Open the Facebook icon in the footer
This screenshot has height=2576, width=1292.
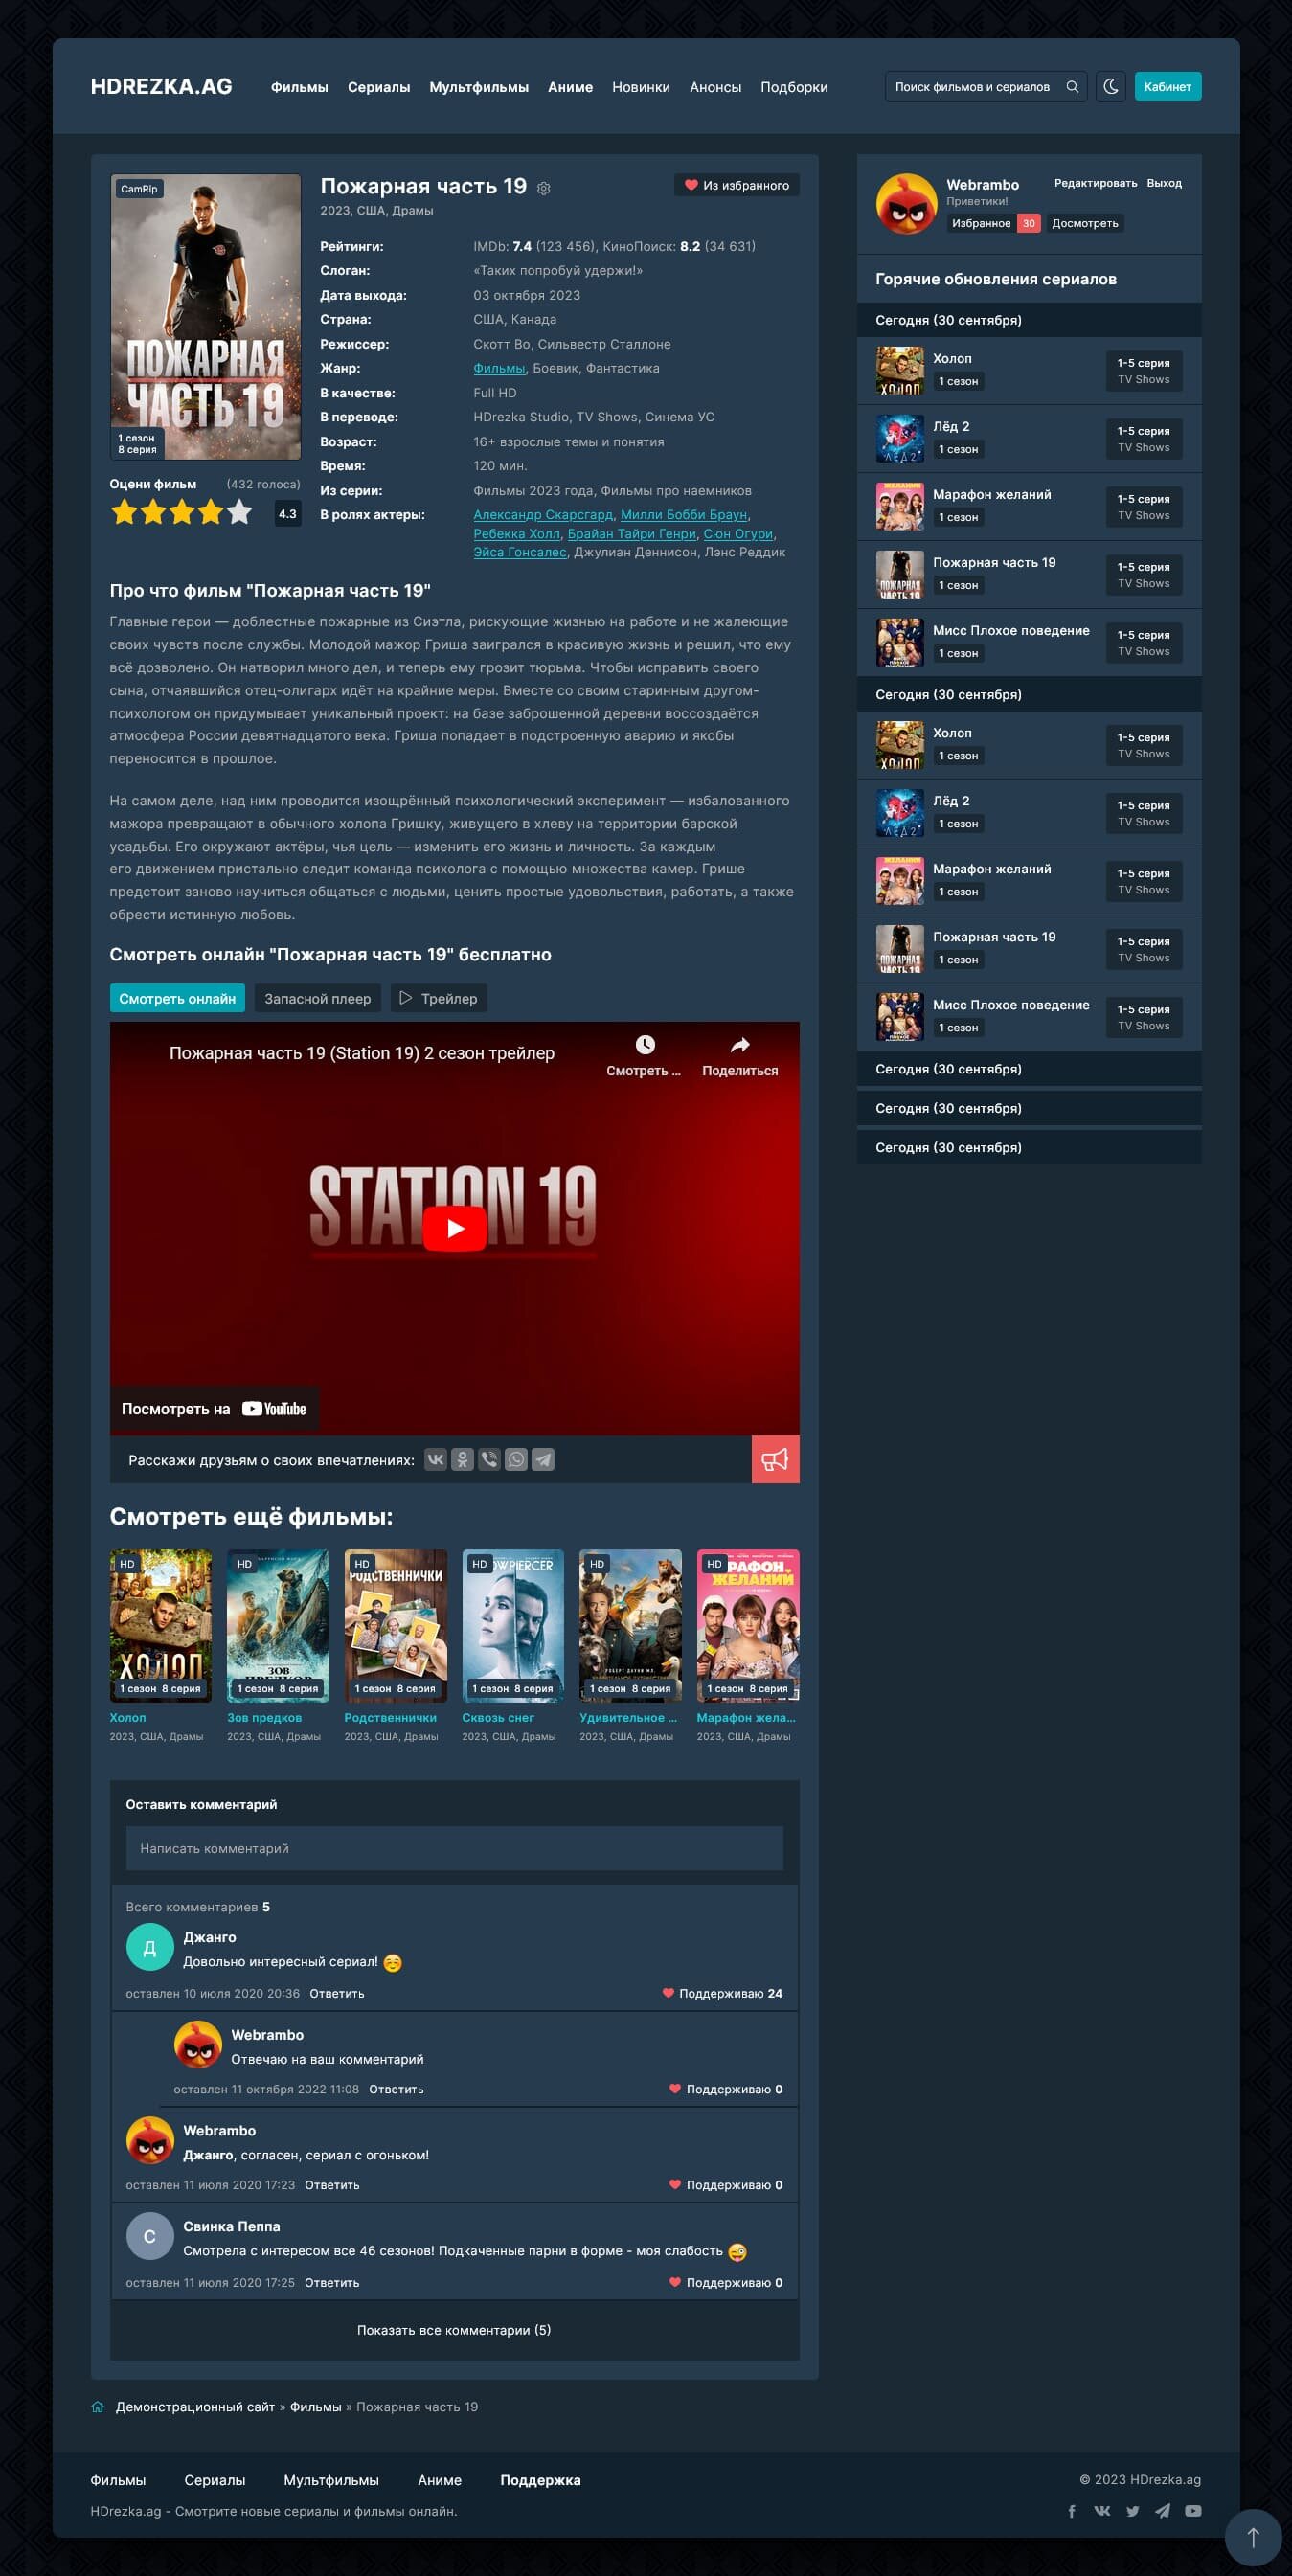tap(1072, 2511)
